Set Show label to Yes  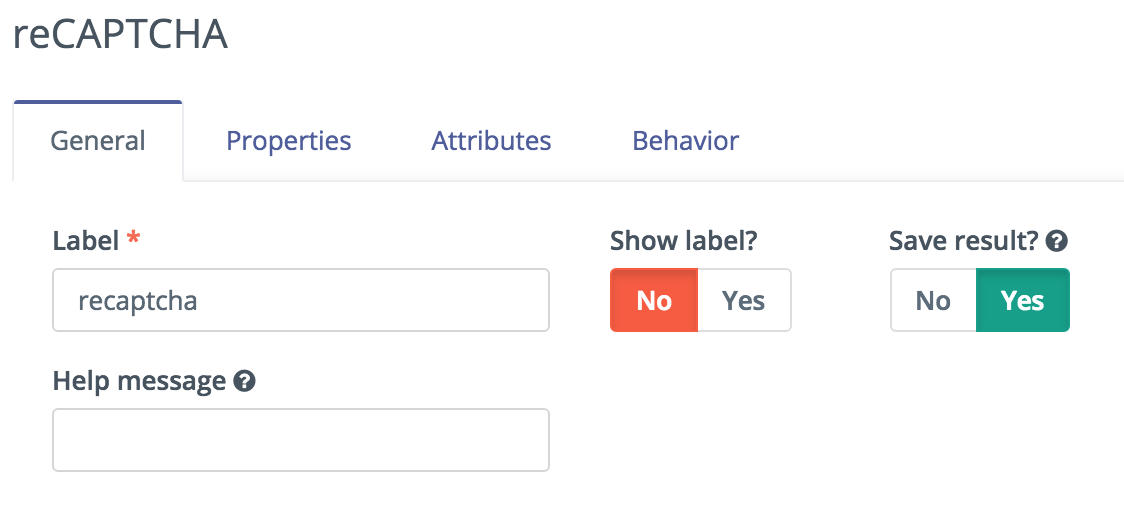[744, 300]
